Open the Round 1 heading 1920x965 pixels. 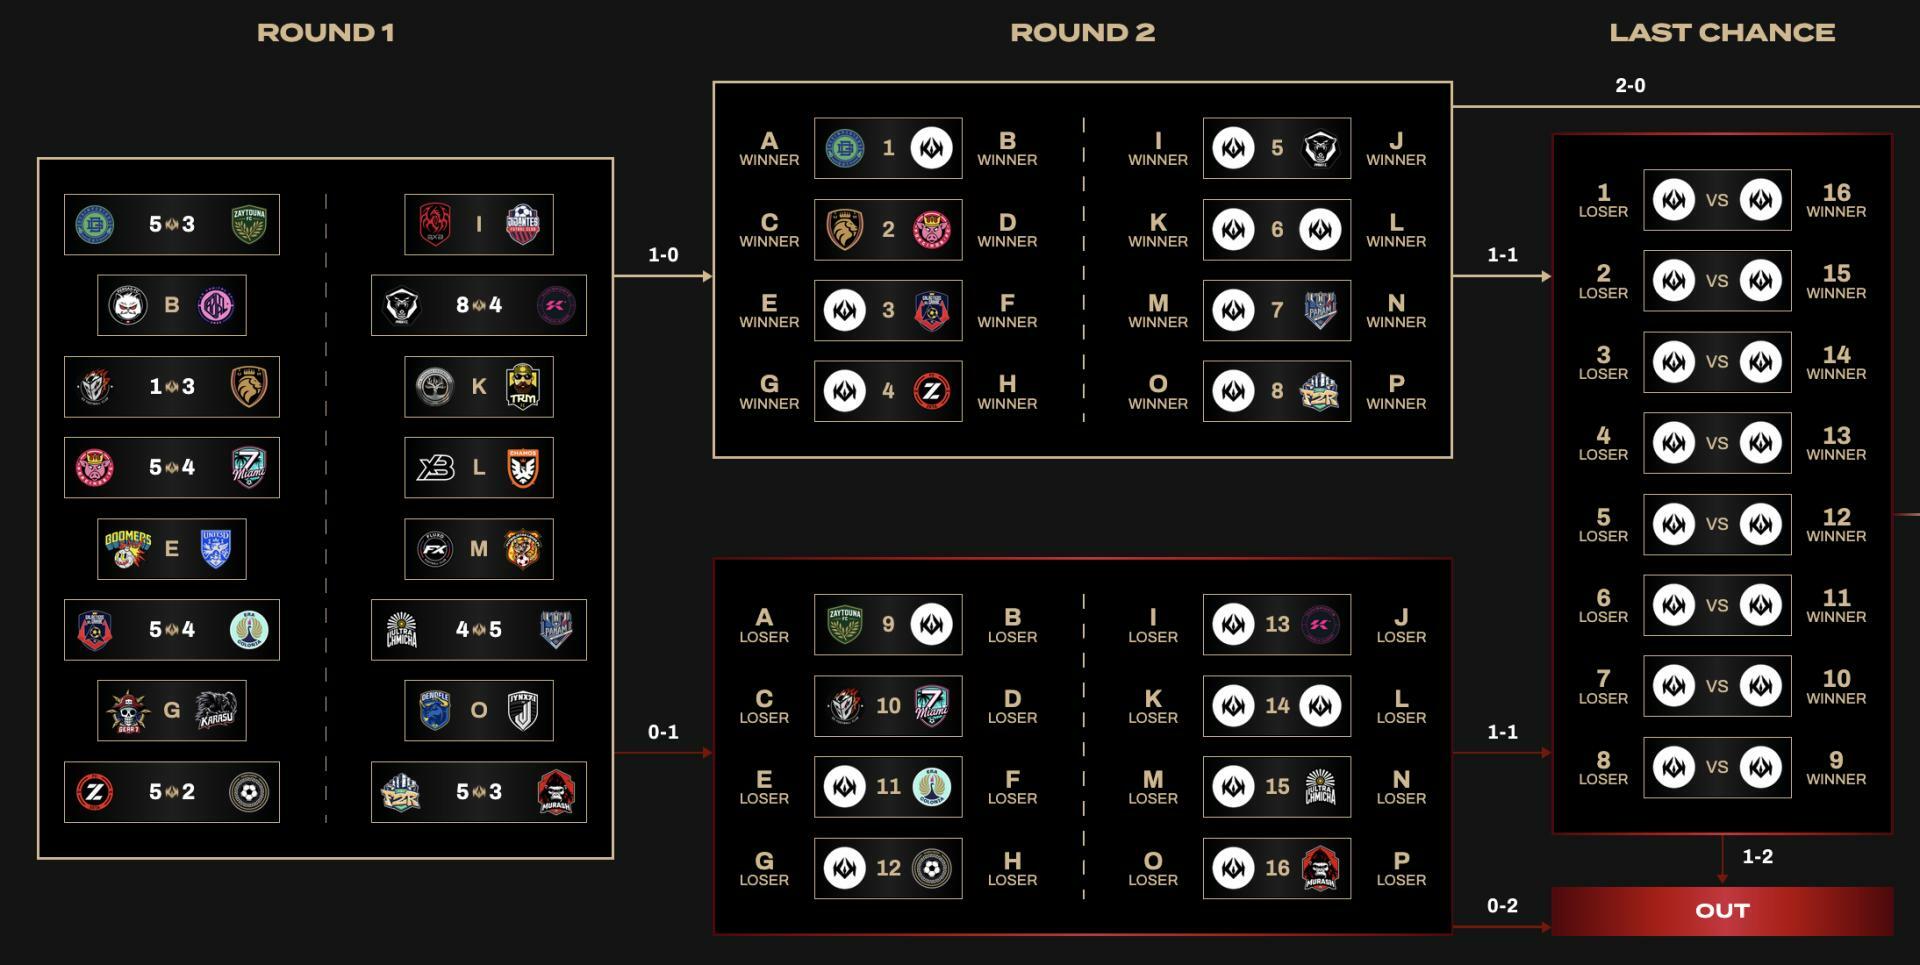click(326, 33)
